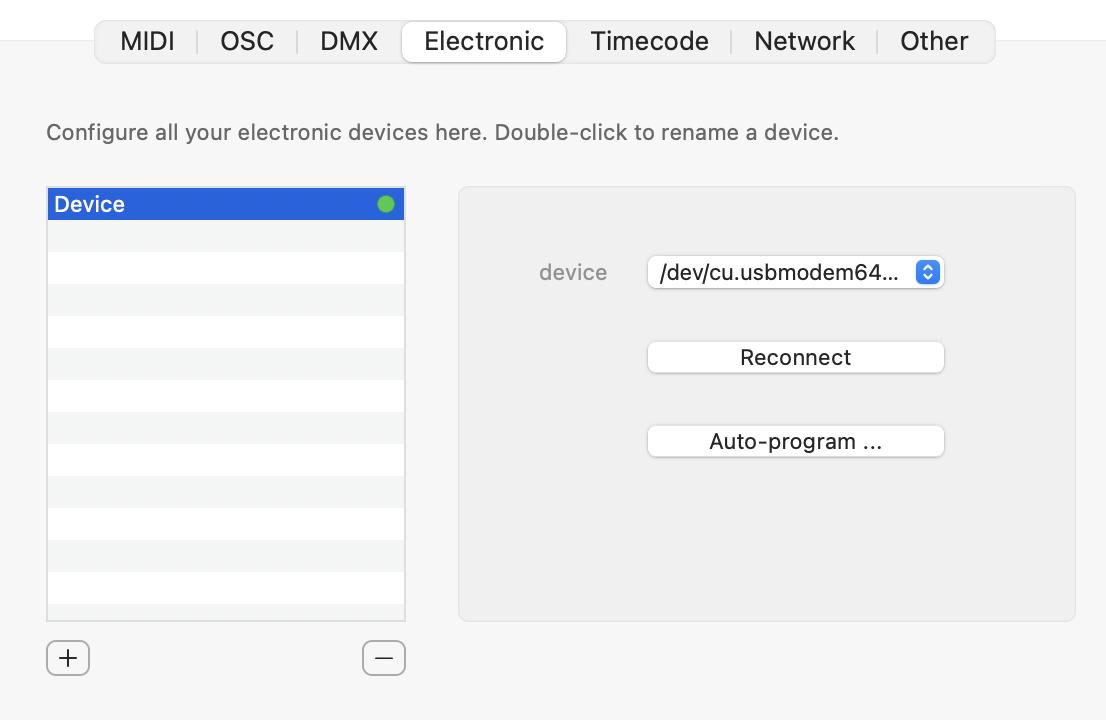1106x720 pixels.
Task: Show the Other tab
Action: pos(934,42)
